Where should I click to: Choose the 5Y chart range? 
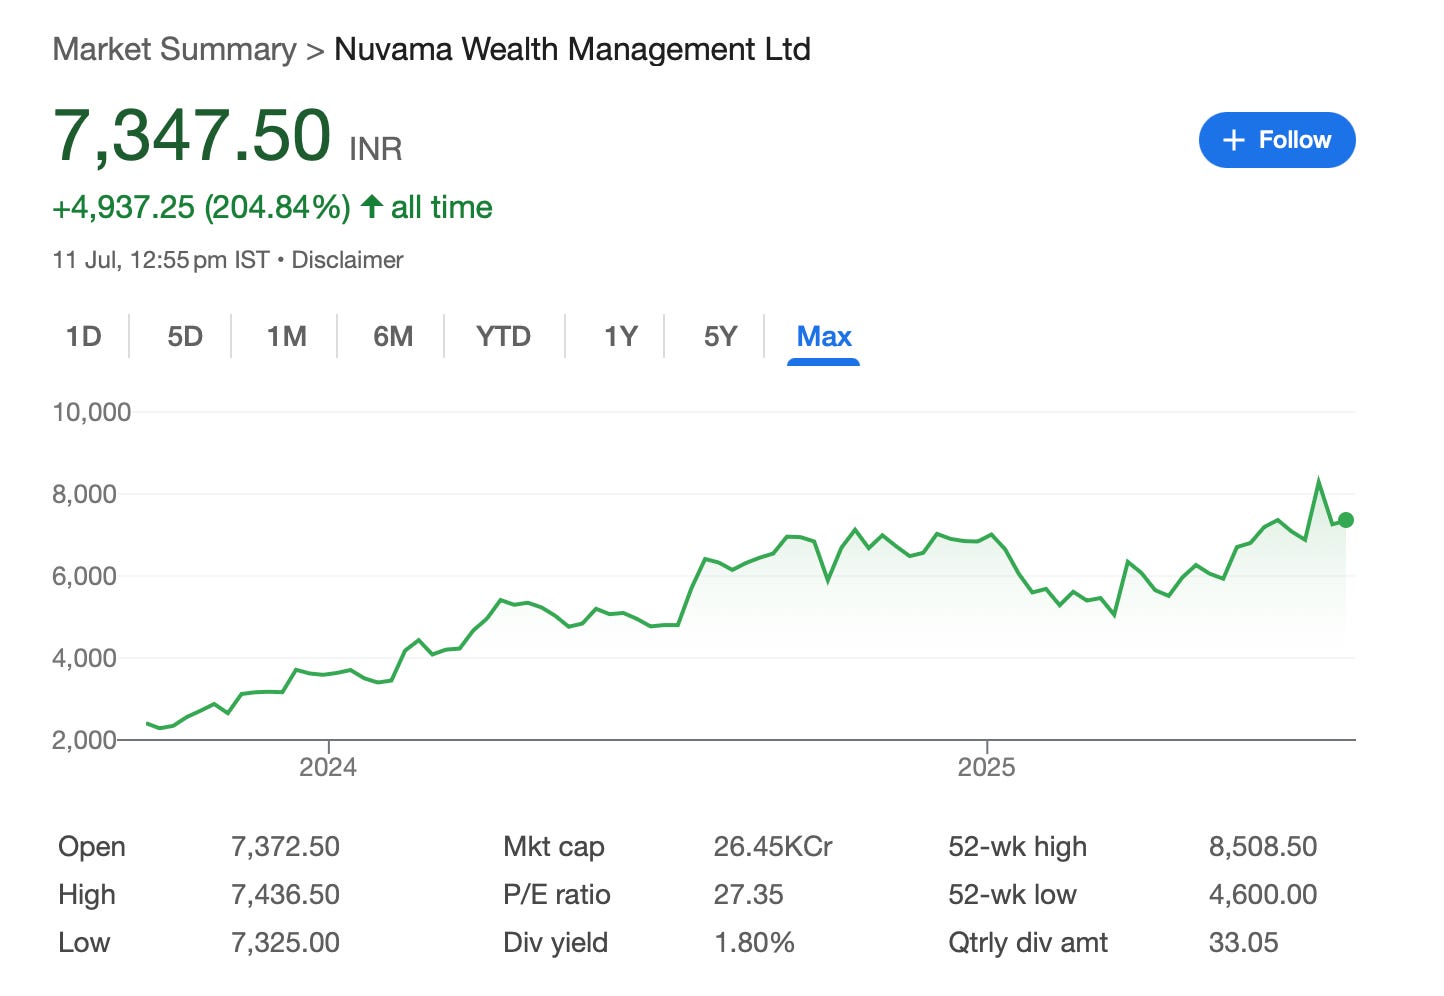[720, 336]
